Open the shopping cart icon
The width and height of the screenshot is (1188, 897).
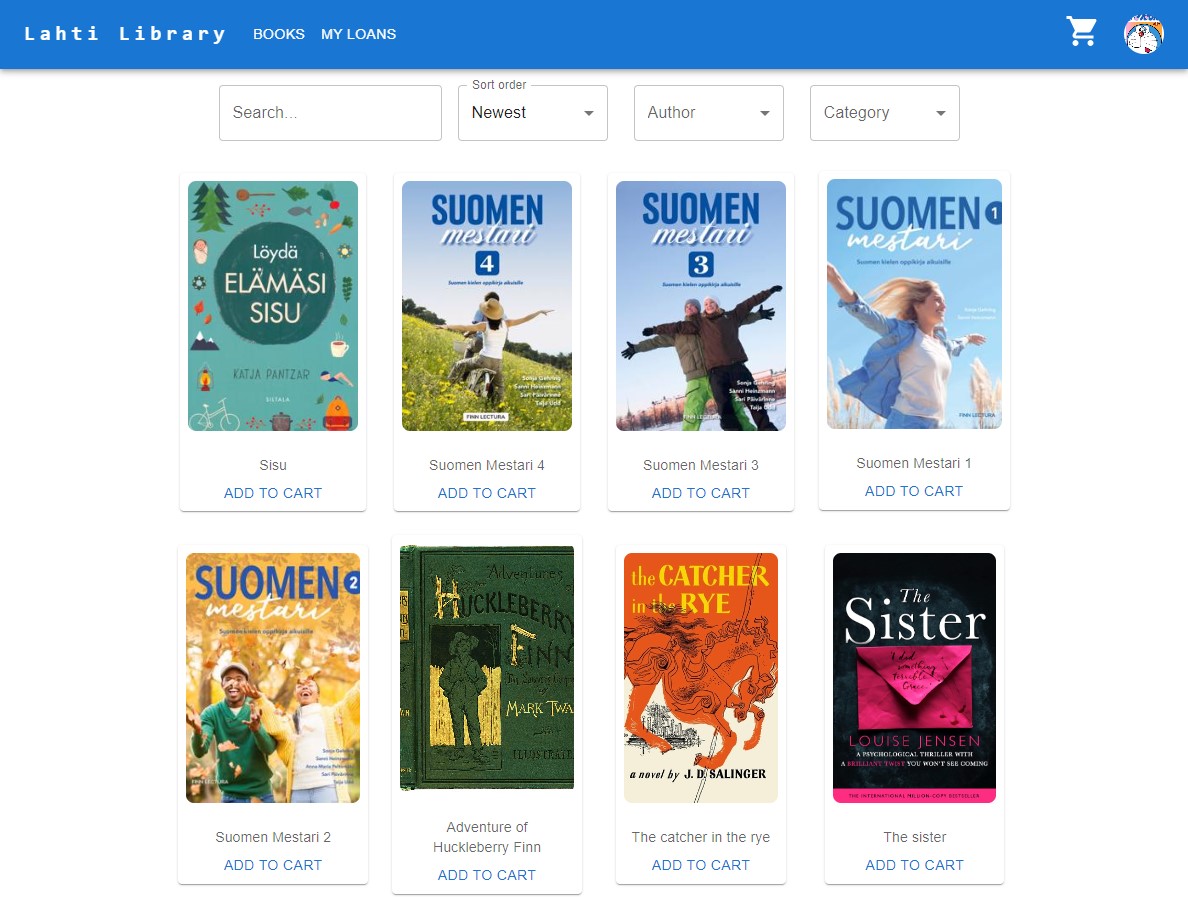pos(1081,32)
